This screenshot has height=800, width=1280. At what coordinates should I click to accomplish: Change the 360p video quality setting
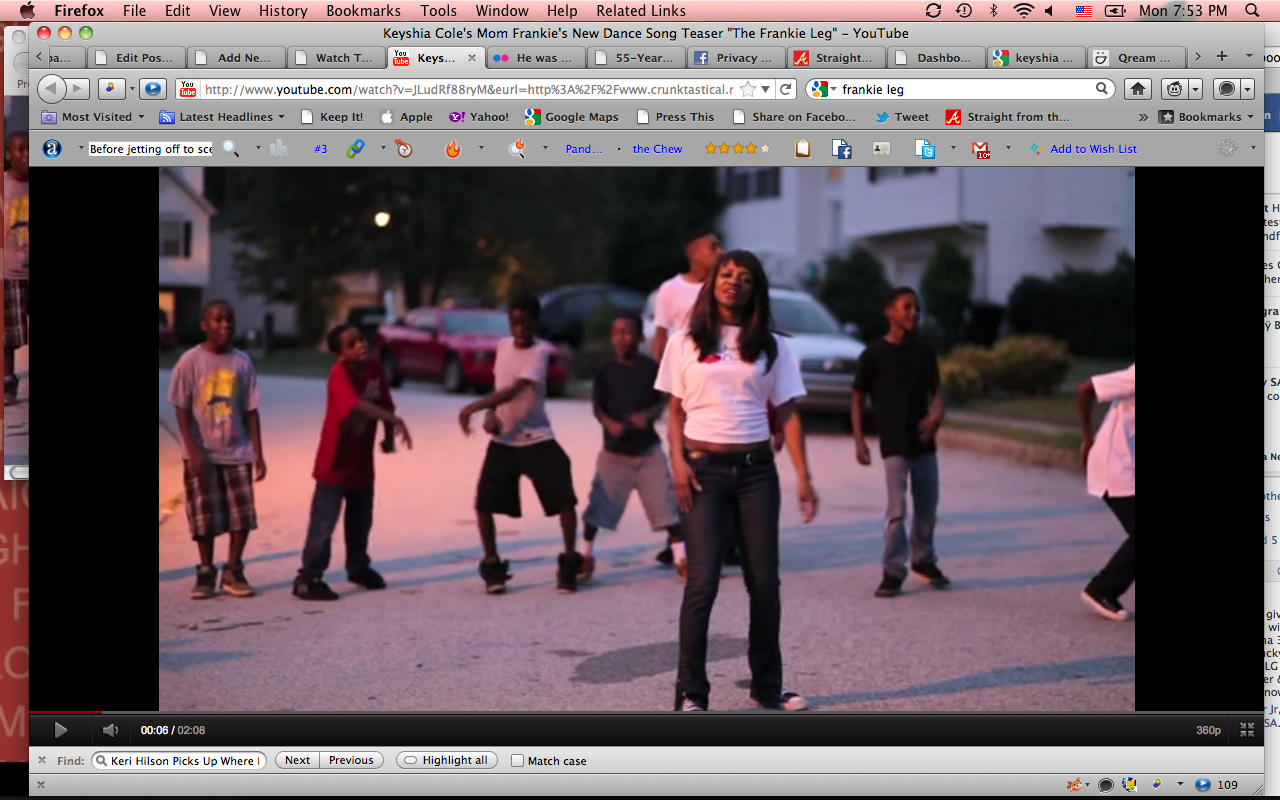[1208, 730]
